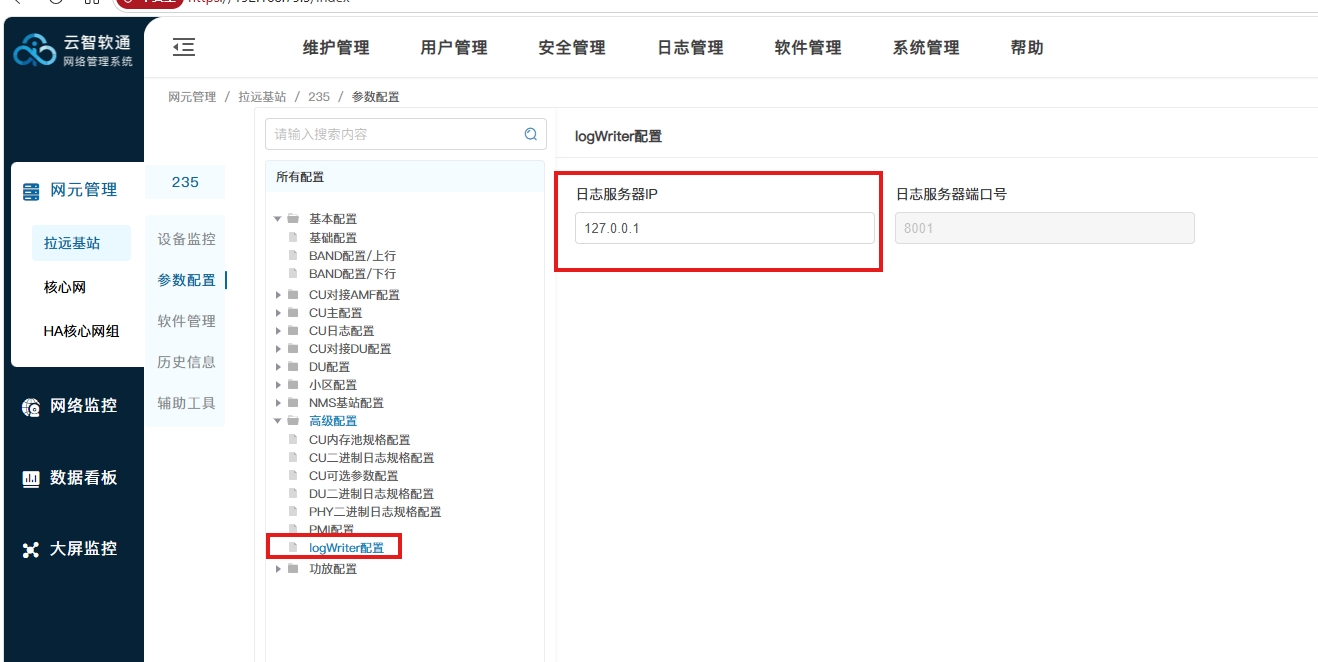Click the 大屏监控 network icon

pos(31,549)
